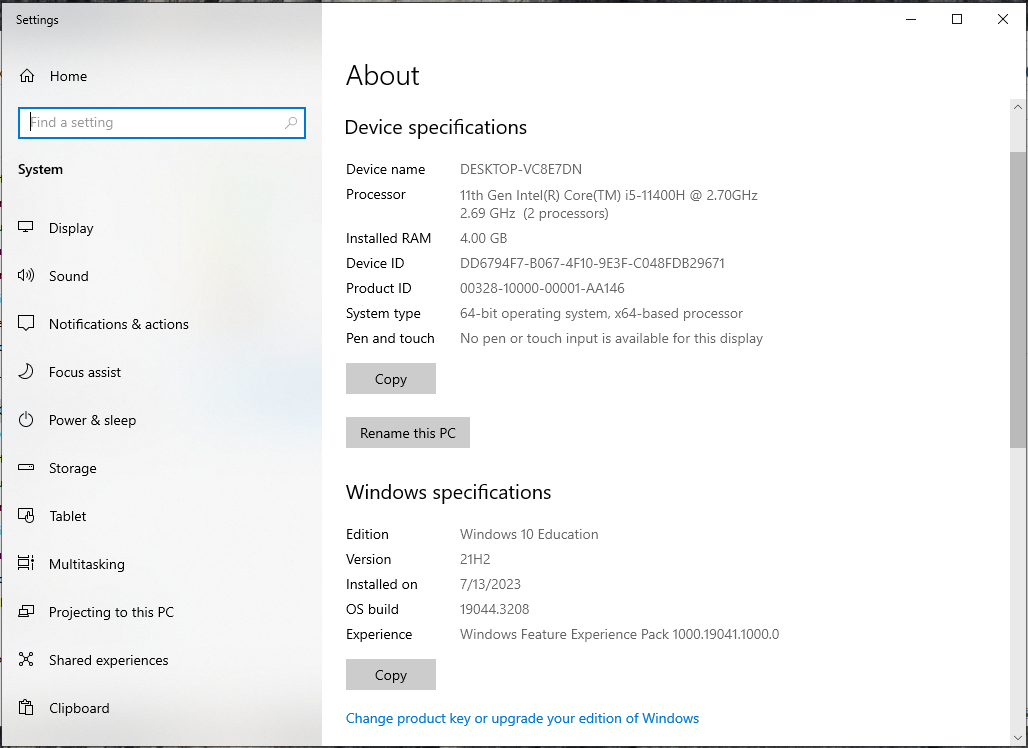Click the Device specifications heading
Viewport: 1028px width, 748px height.
click(x=435, y=127)
